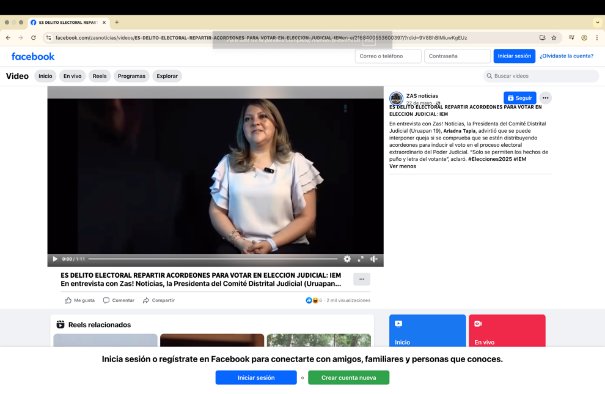Click Compartir to share the video
Viewport: 605px width, 394px height.
159,300
